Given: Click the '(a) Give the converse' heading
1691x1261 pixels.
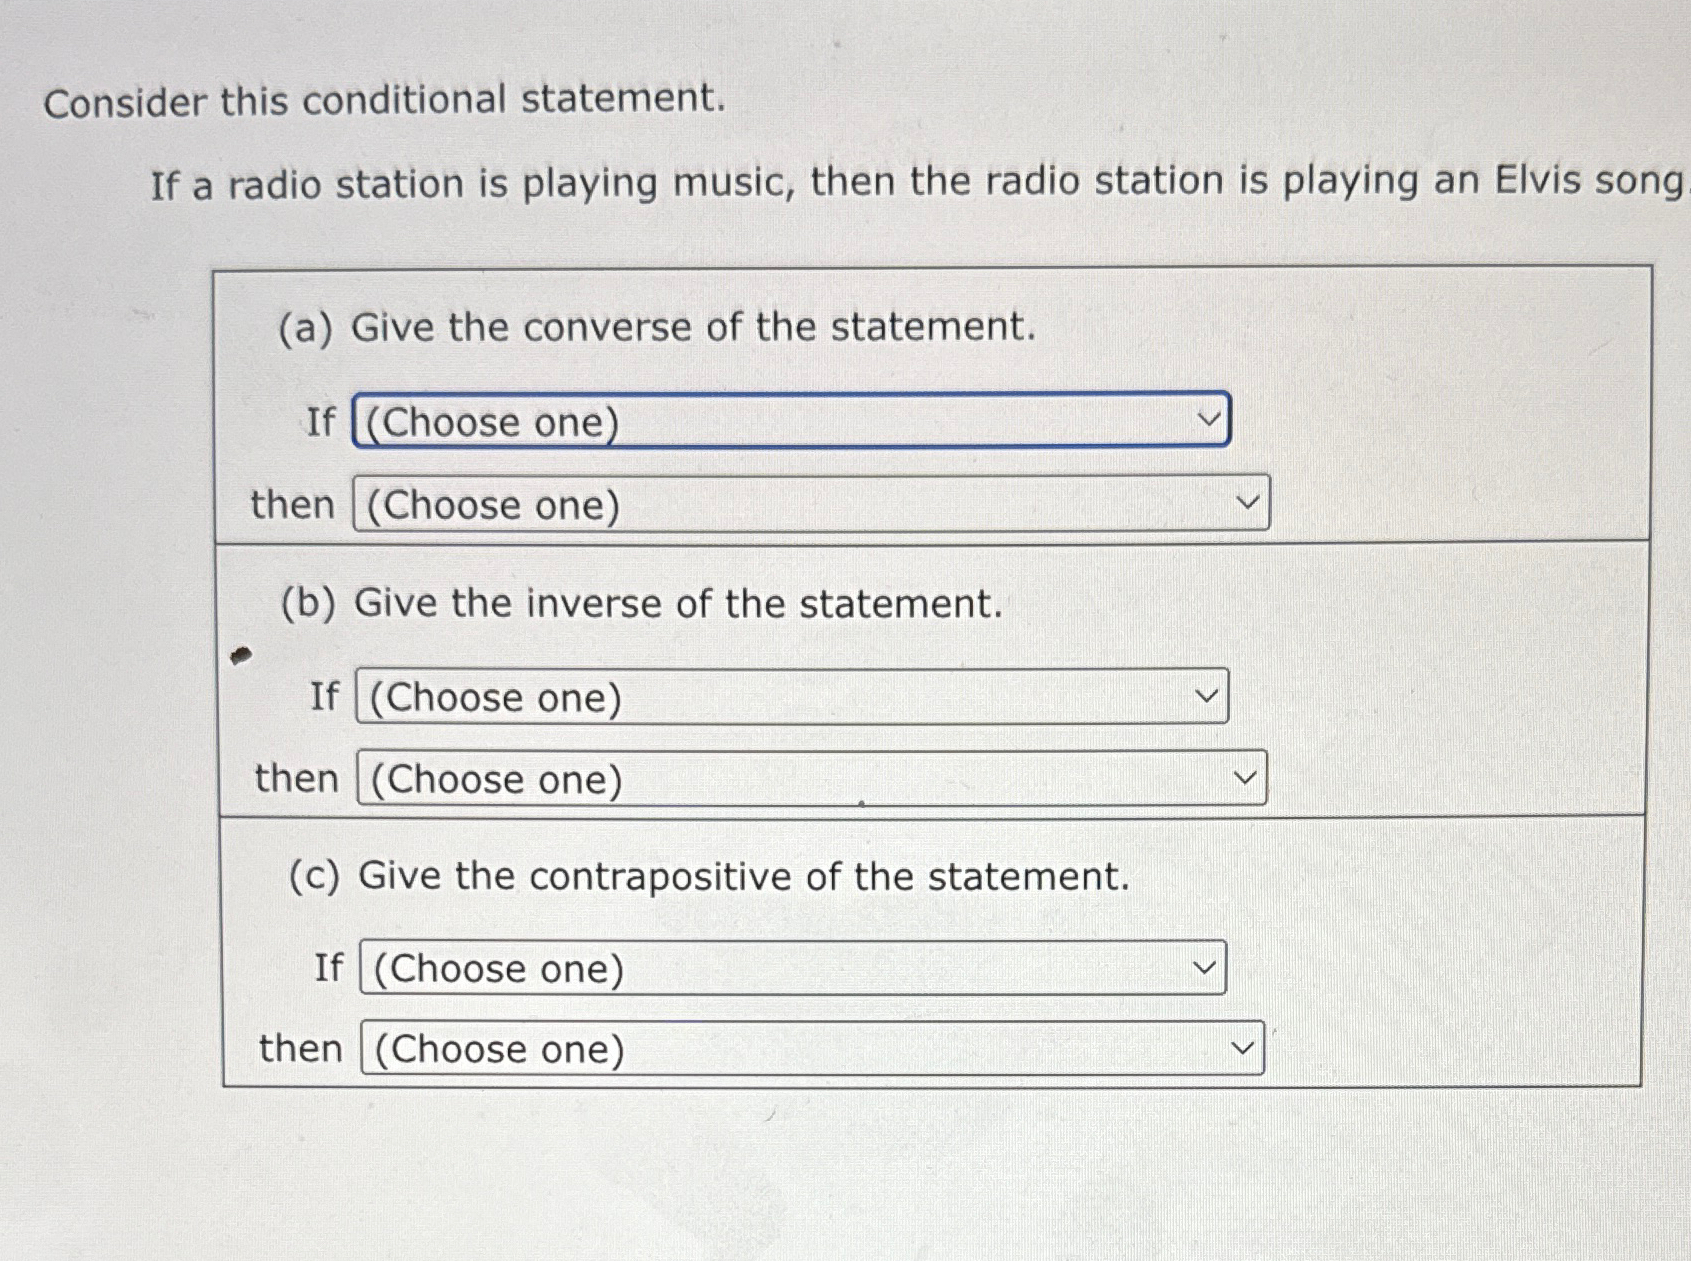Looking at the screenshot, I should (x=655, y=327).
